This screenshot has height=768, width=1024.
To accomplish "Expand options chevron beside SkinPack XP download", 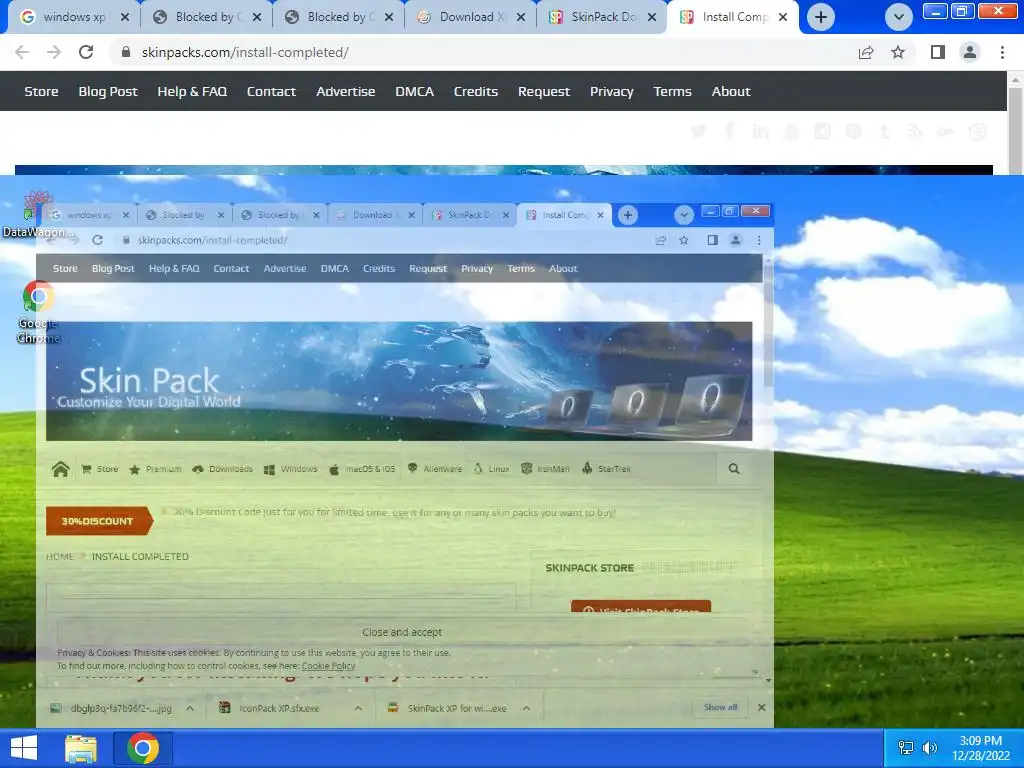I will coord(526,708).
